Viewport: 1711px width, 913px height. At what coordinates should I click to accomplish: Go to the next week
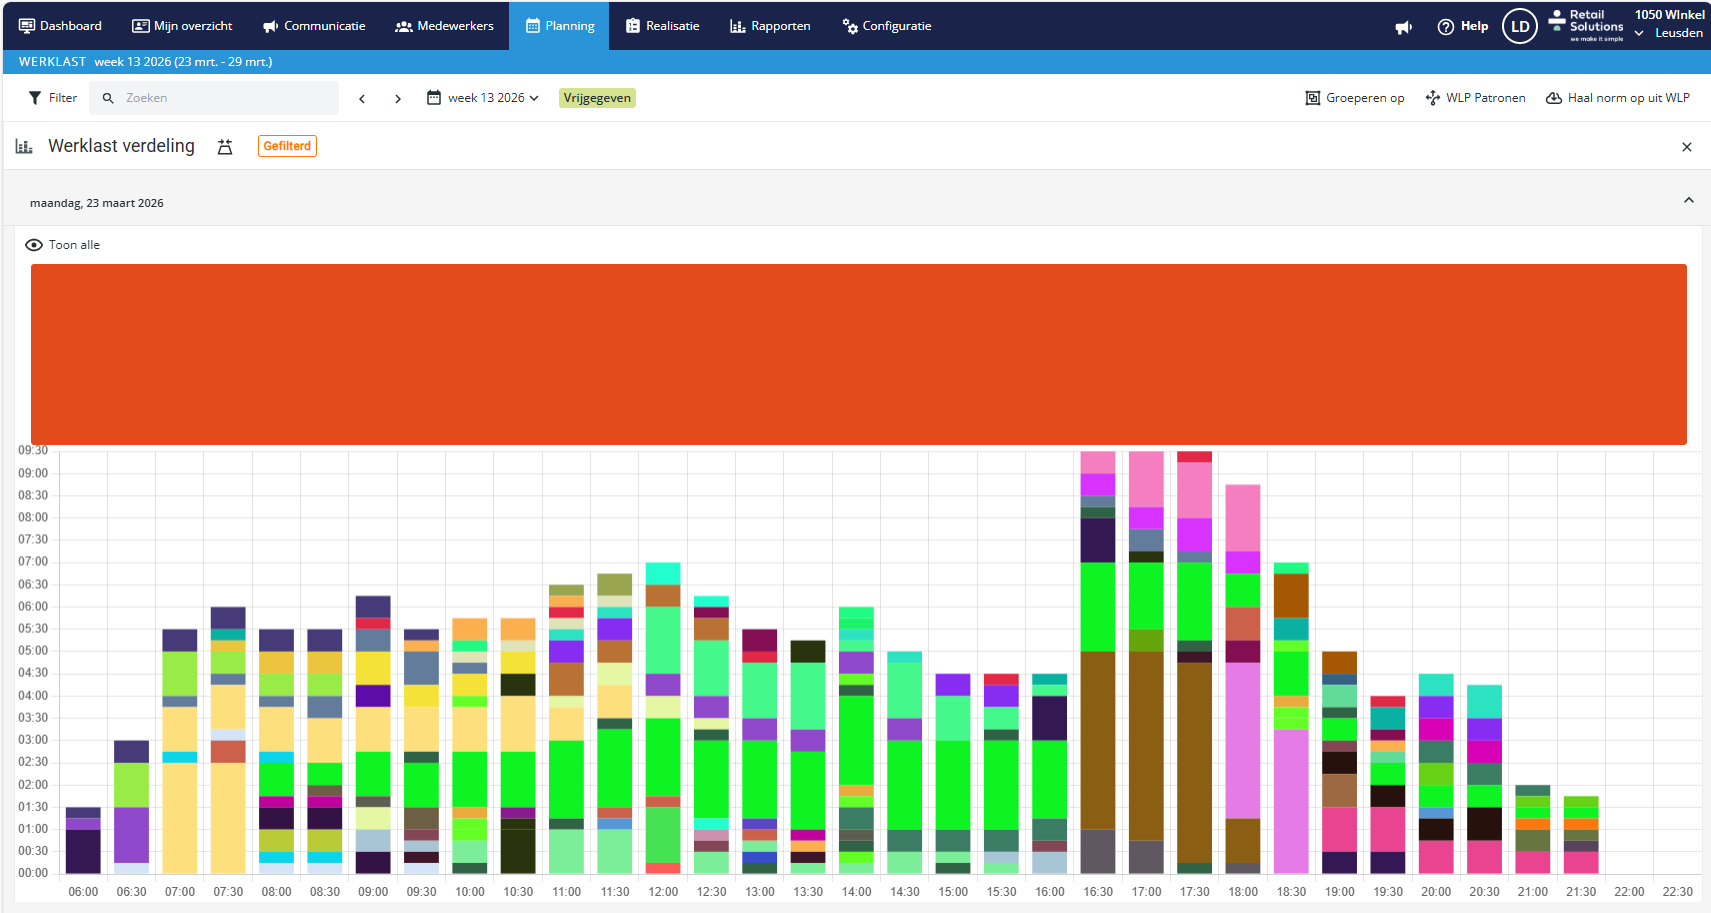(398, 98)
